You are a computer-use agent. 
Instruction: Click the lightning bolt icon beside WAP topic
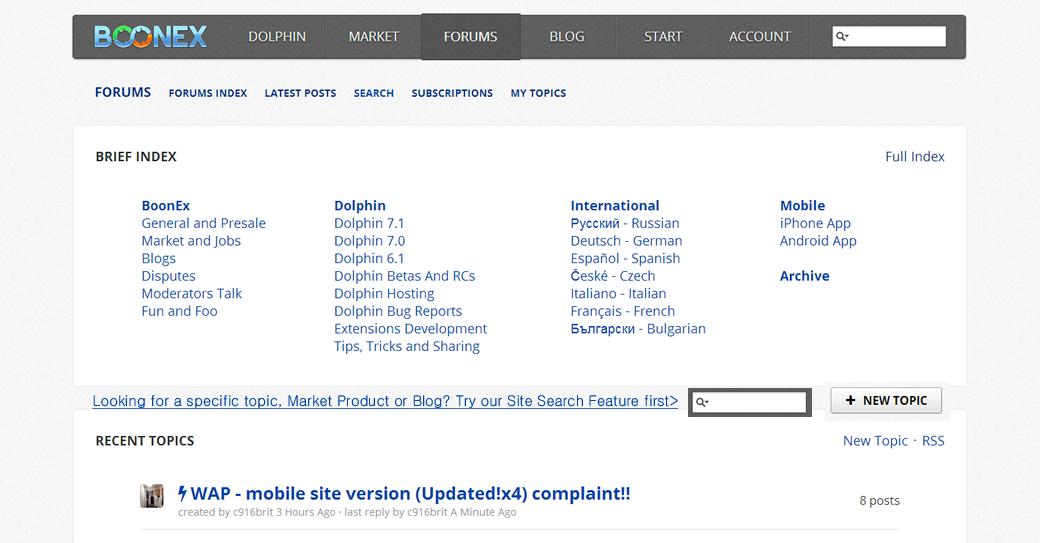183,493
